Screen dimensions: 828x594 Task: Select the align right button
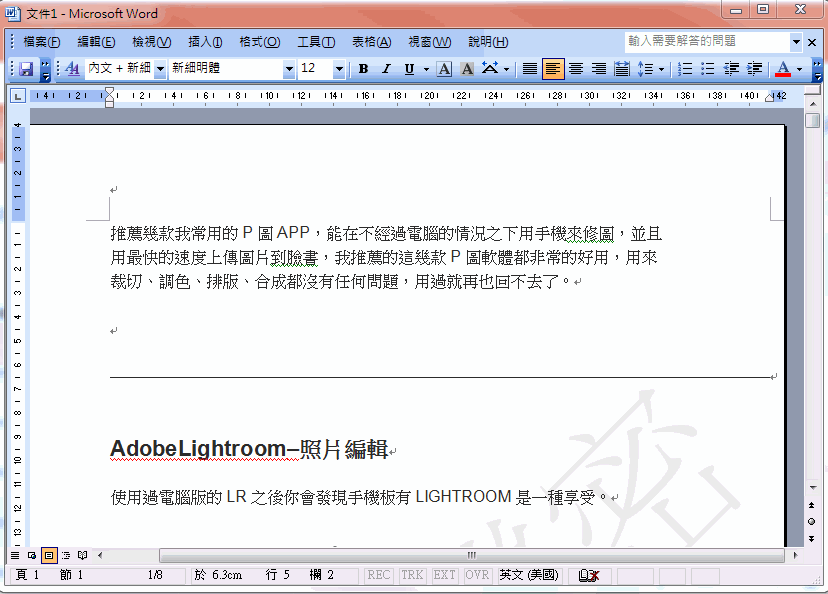(x=599, y=69)
